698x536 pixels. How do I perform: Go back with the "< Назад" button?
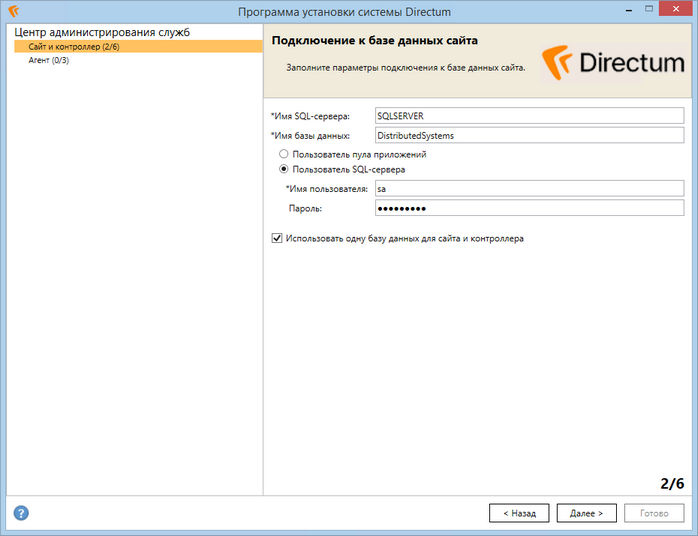(519, 513)
